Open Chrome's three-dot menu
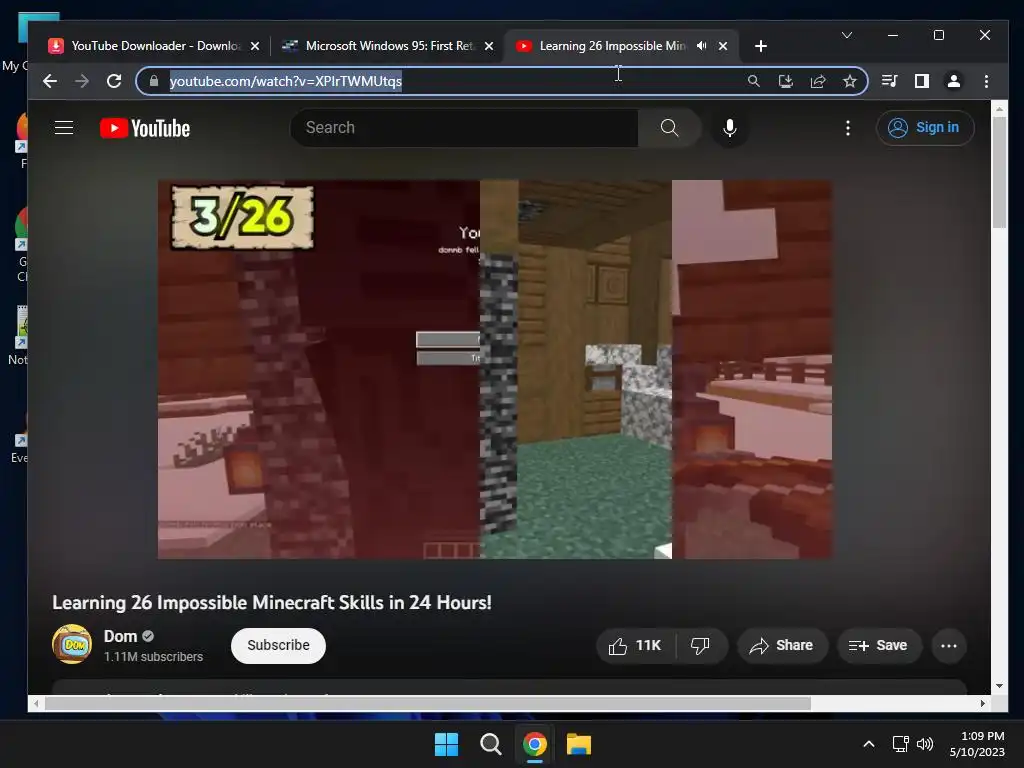 (986, 81)
